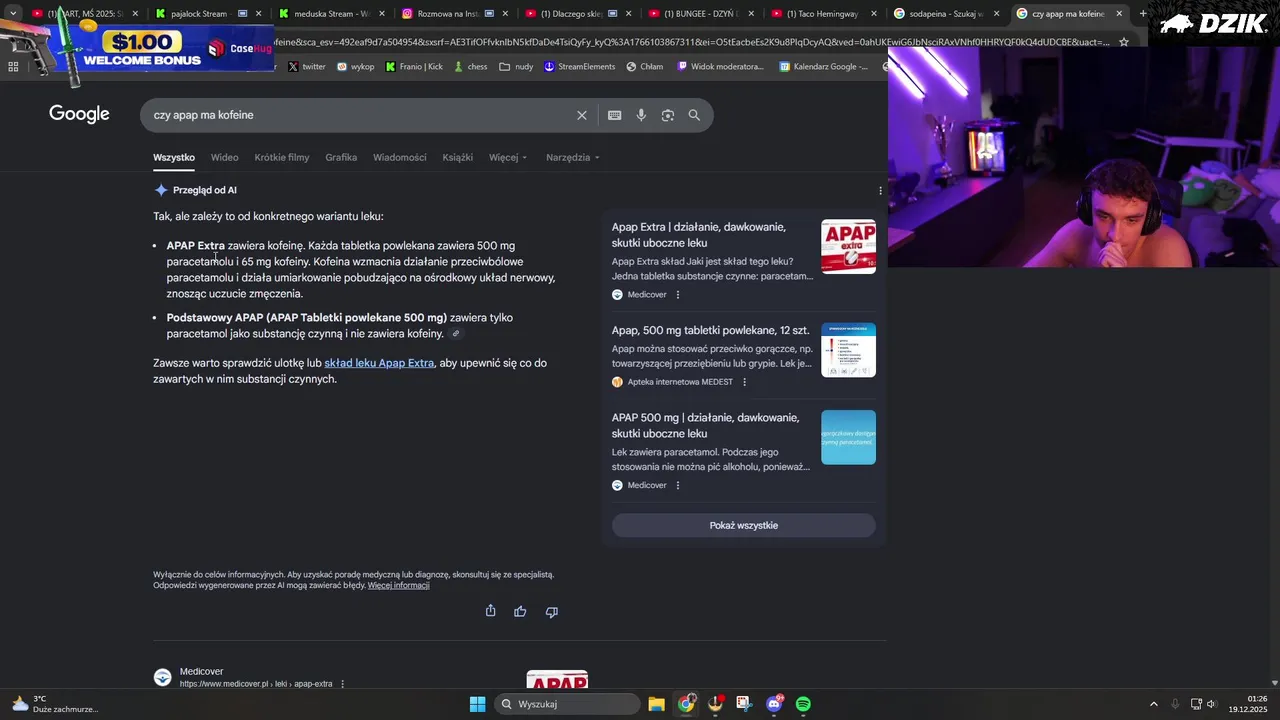Open the nudy bookmarks folder

point(516,67)
